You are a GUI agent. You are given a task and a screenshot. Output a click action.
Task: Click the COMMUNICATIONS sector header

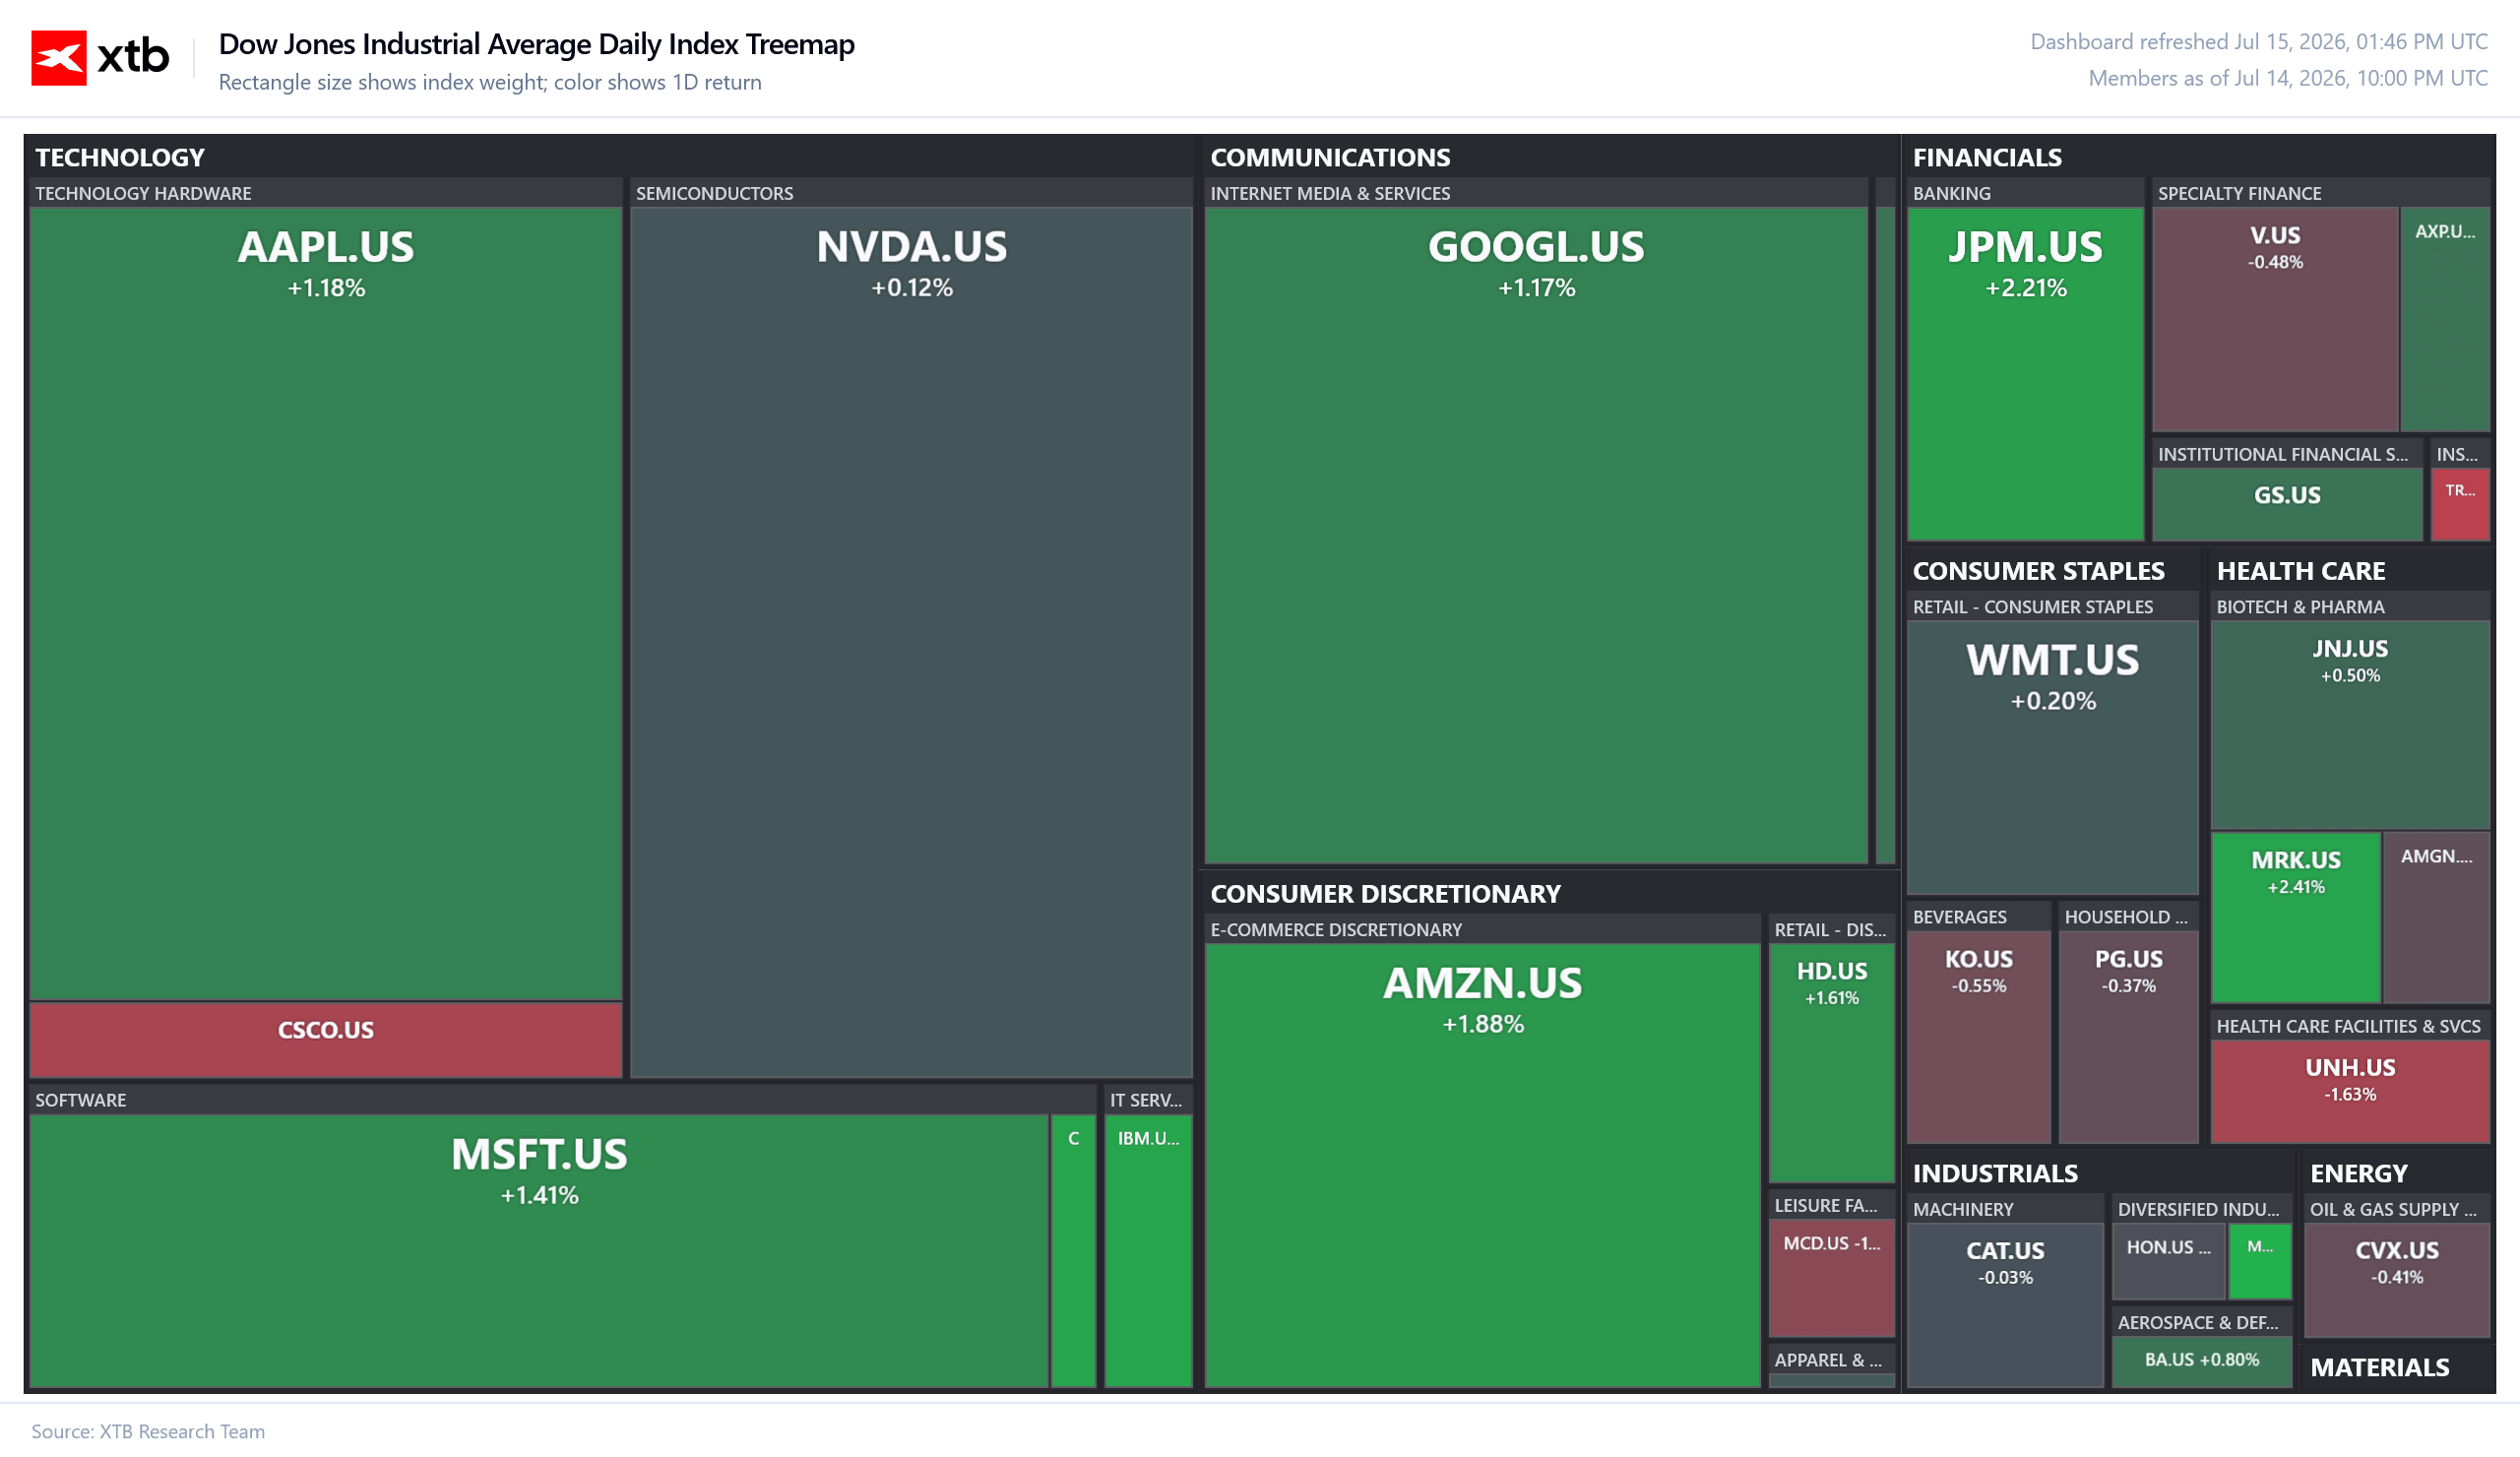pos(1330,157)
